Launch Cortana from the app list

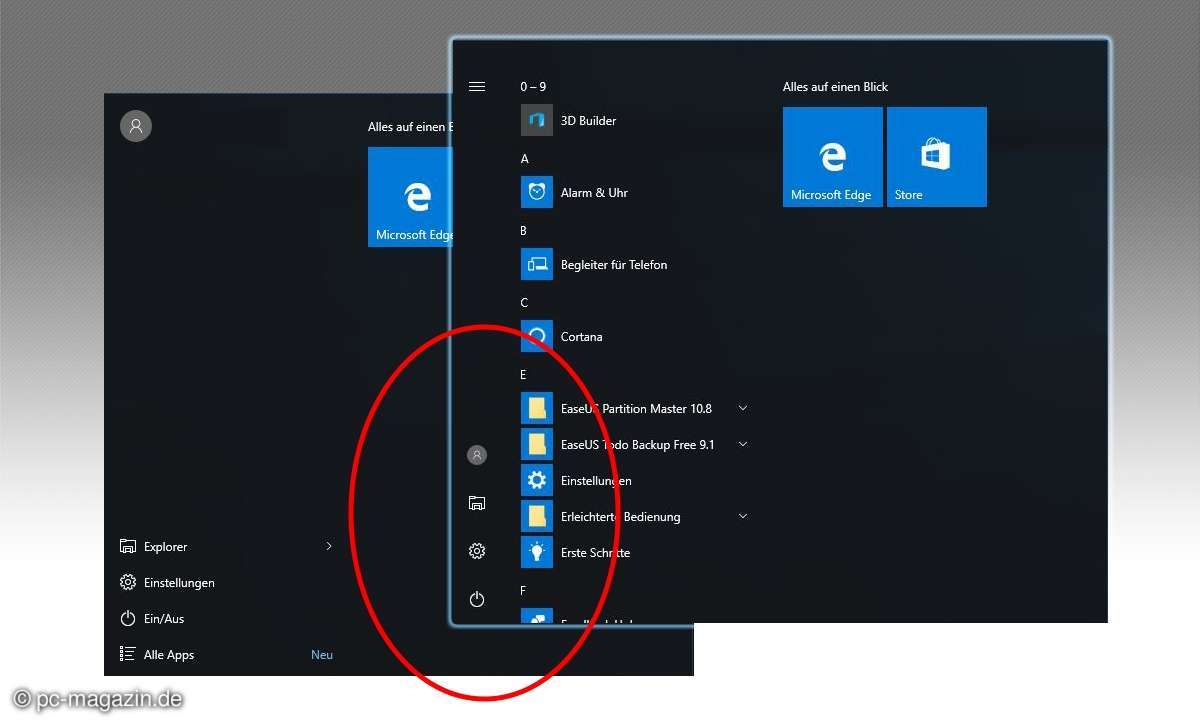click(581, 337)
